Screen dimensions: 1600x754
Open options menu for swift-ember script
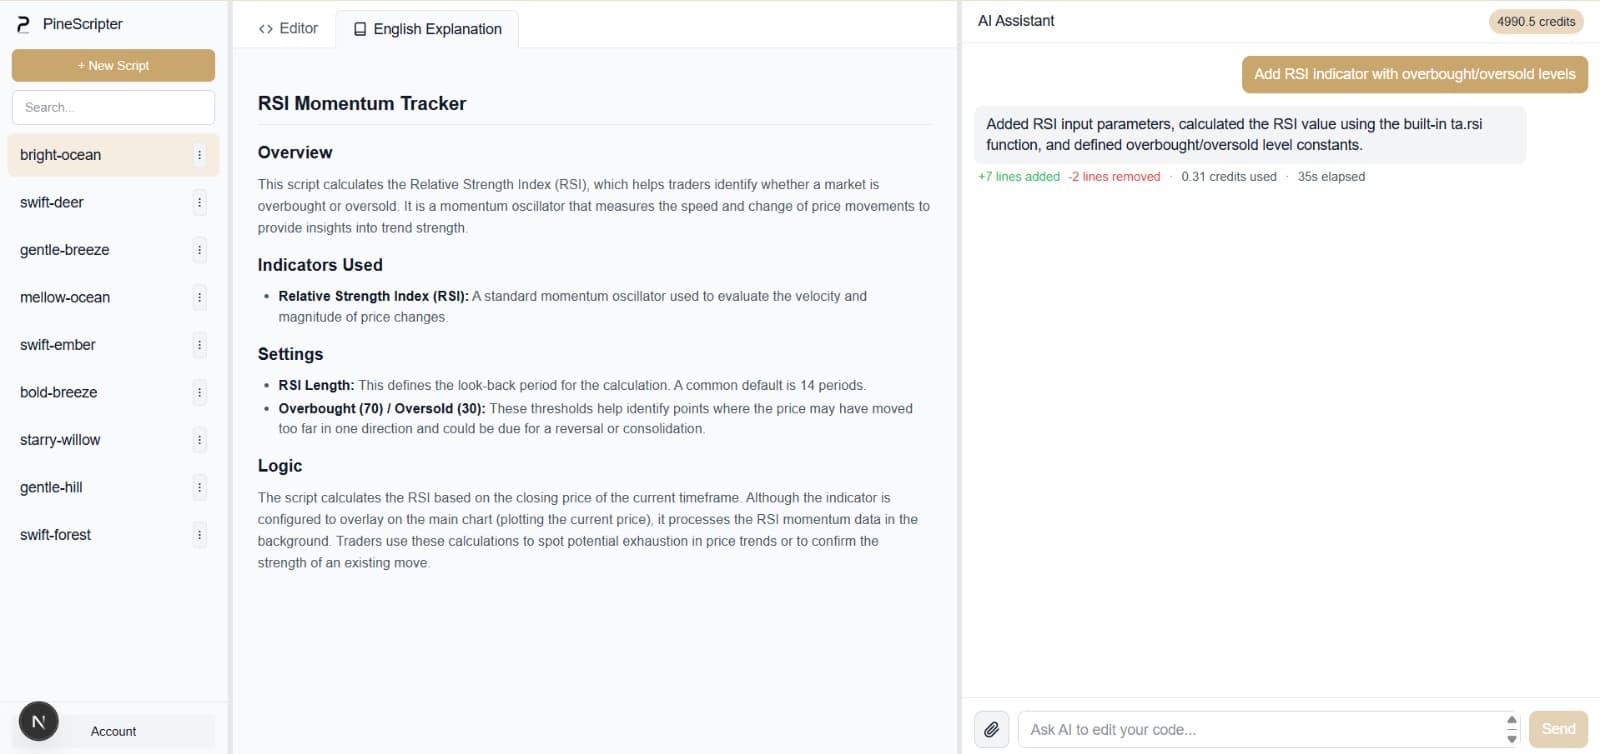point(199,345)
